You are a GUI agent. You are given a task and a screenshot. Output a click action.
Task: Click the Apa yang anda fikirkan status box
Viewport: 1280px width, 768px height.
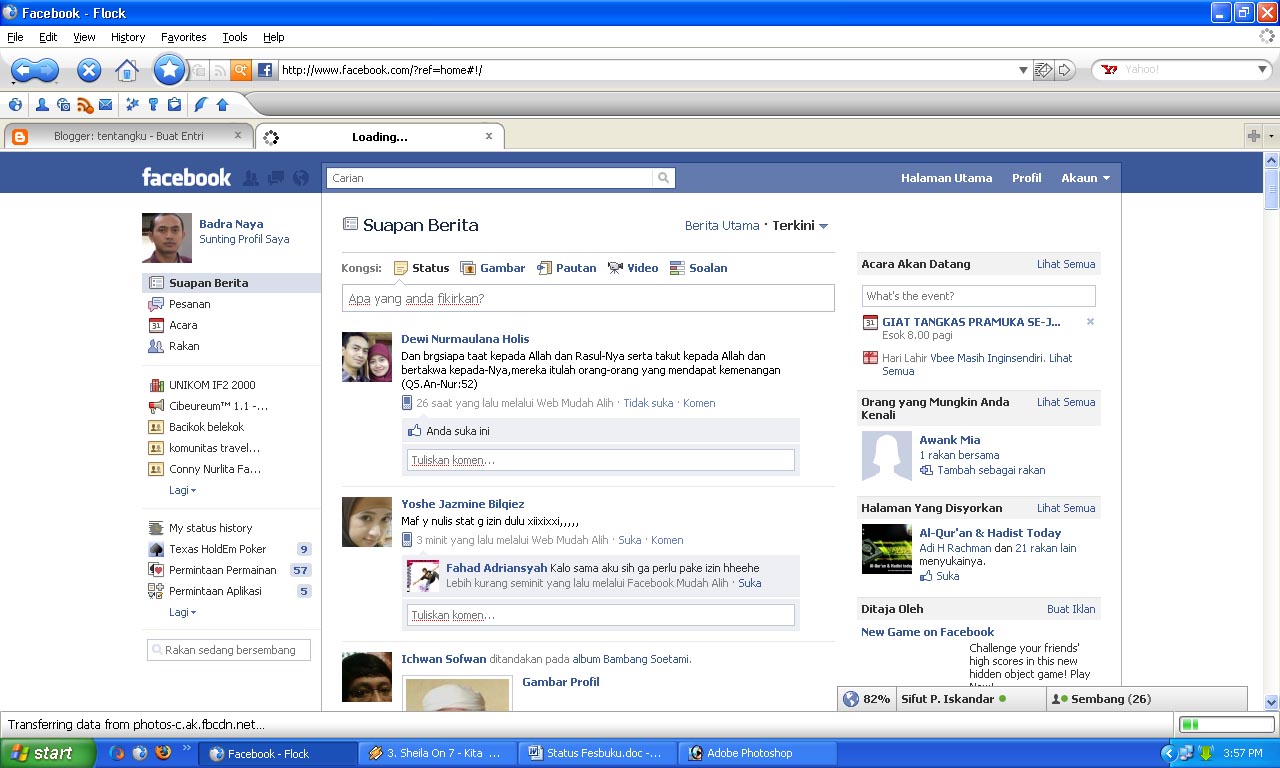pyautogui.click(x=588, y=298)
